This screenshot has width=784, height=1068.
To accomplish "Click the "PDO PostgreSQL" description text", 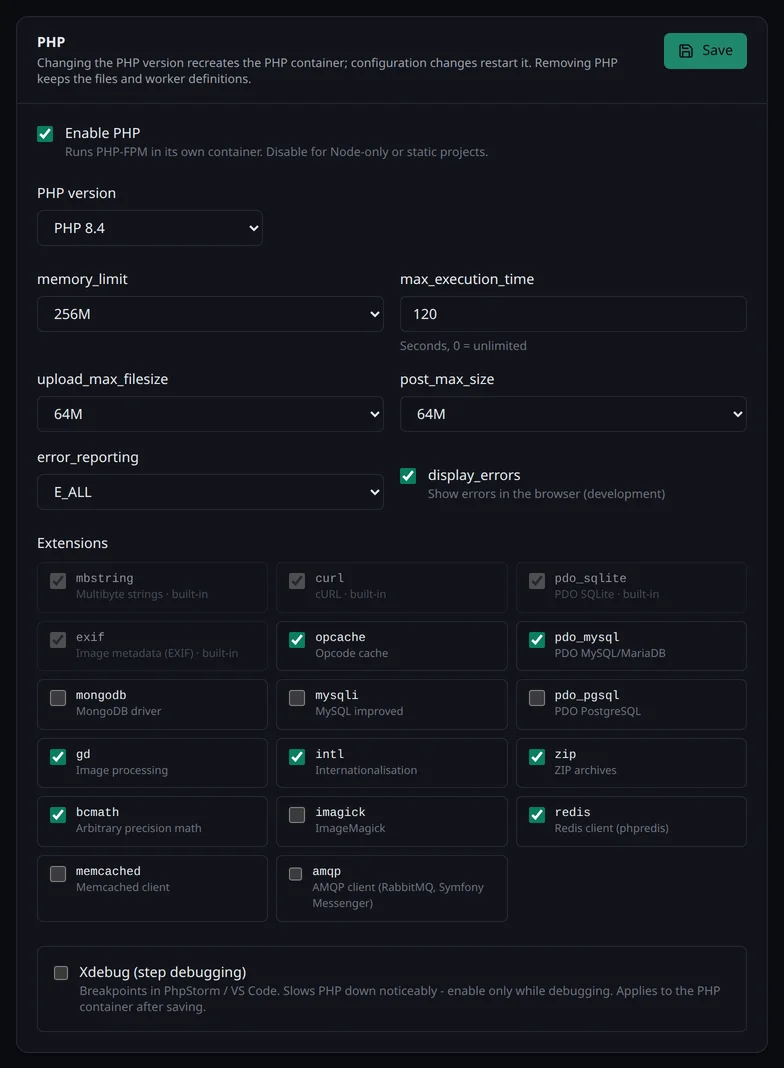I will tap(597, 711).
